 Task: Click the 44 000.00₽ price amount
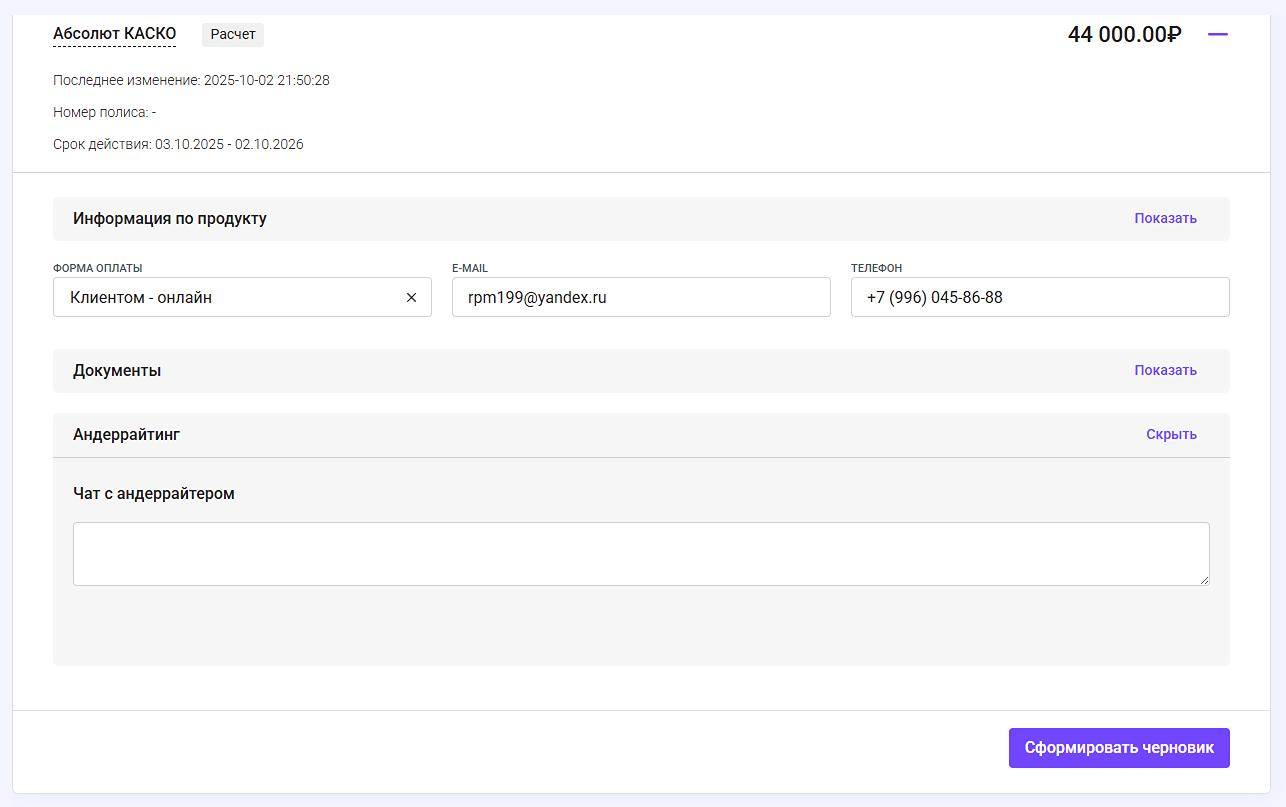click(1124, 34)
